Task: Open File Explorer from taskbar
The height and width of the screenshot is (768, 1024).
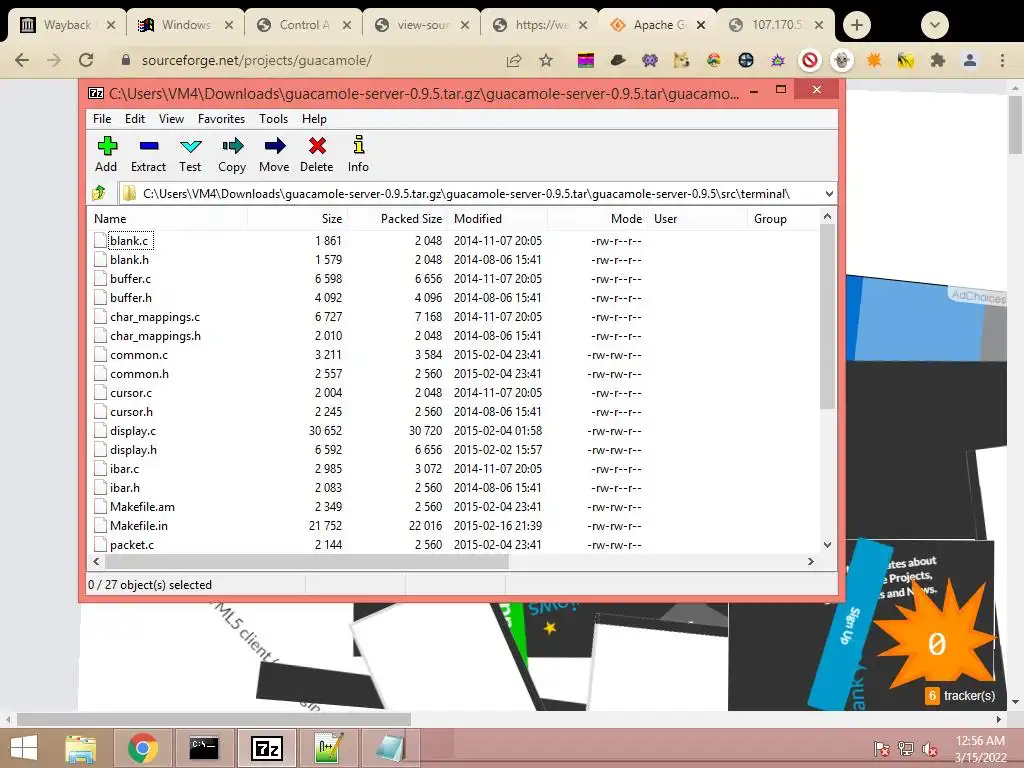Action: (x=81, y=748)
